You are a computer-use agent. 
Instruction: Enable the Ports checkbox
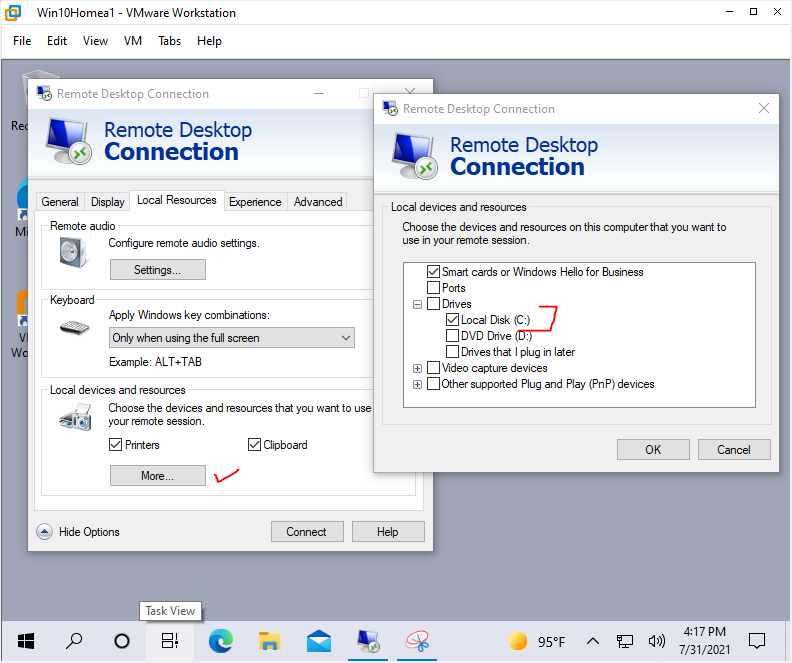(433, 288)
